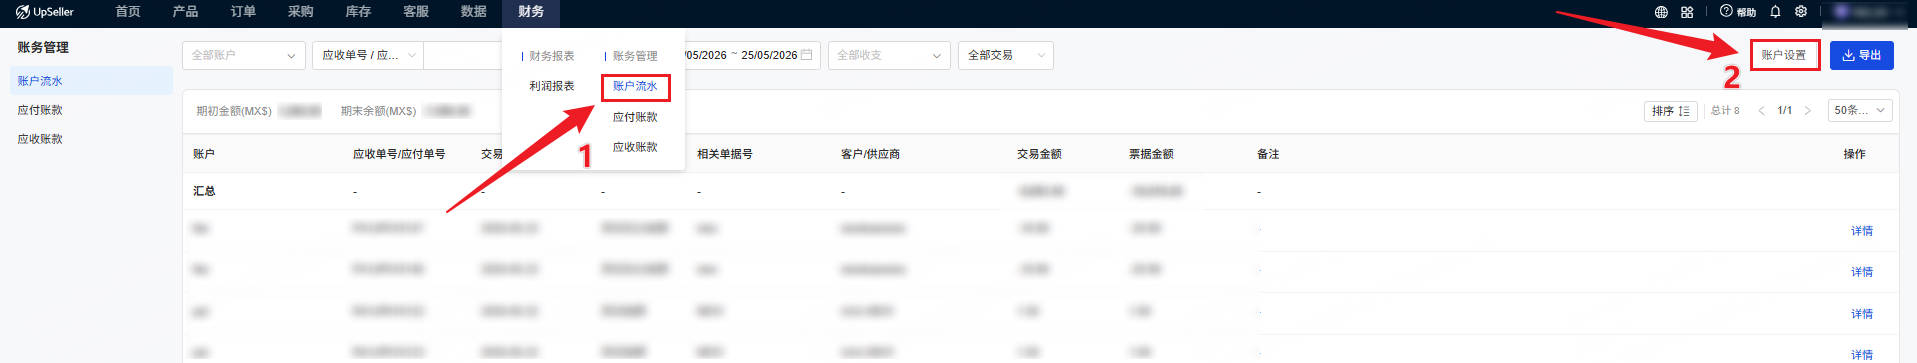Viewport: 1917px width, 363px height.
Task: Expand the 50条 page size dropdown
Action: (1859, 111)
